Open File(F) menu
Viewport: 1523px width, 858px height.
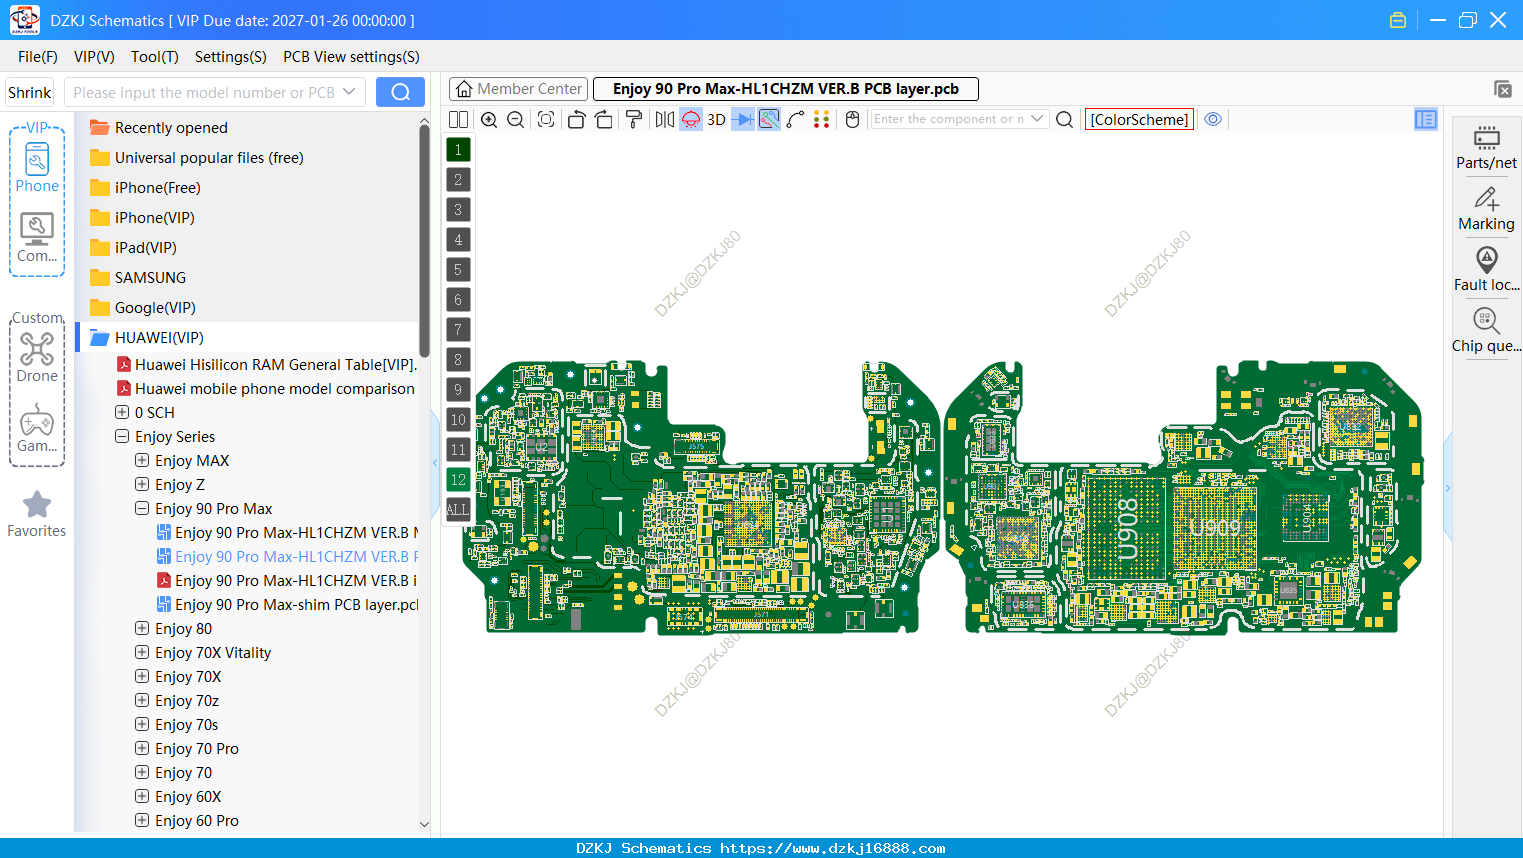click(x=38, y=57)
